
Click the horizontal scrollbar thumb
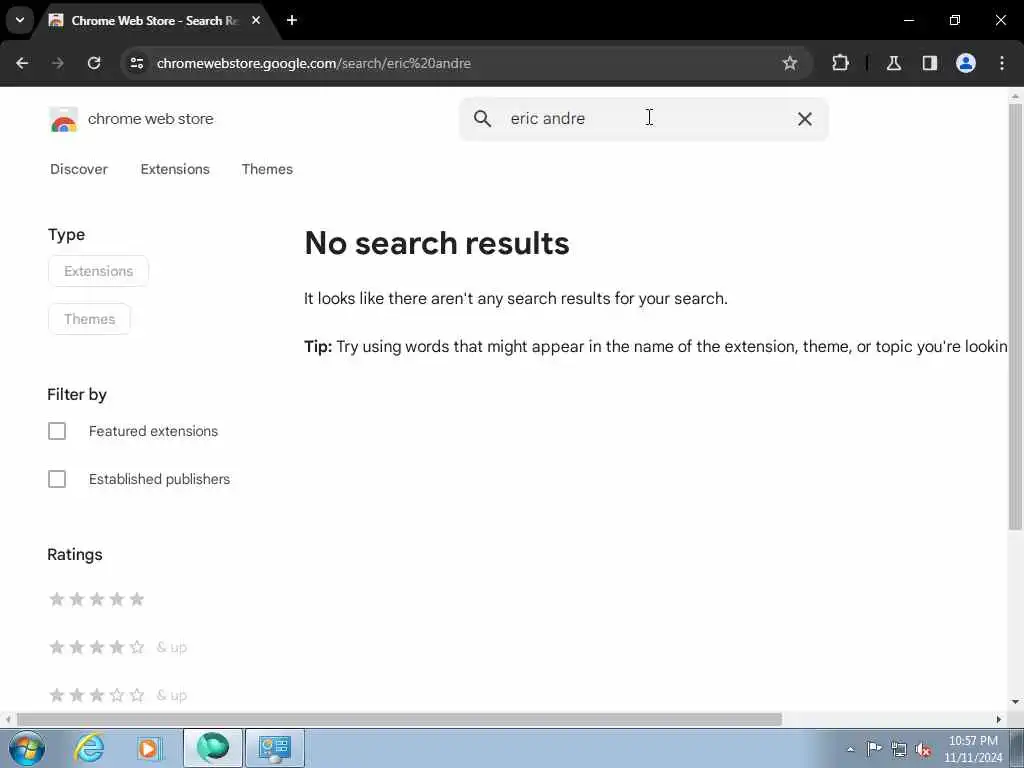399,719
